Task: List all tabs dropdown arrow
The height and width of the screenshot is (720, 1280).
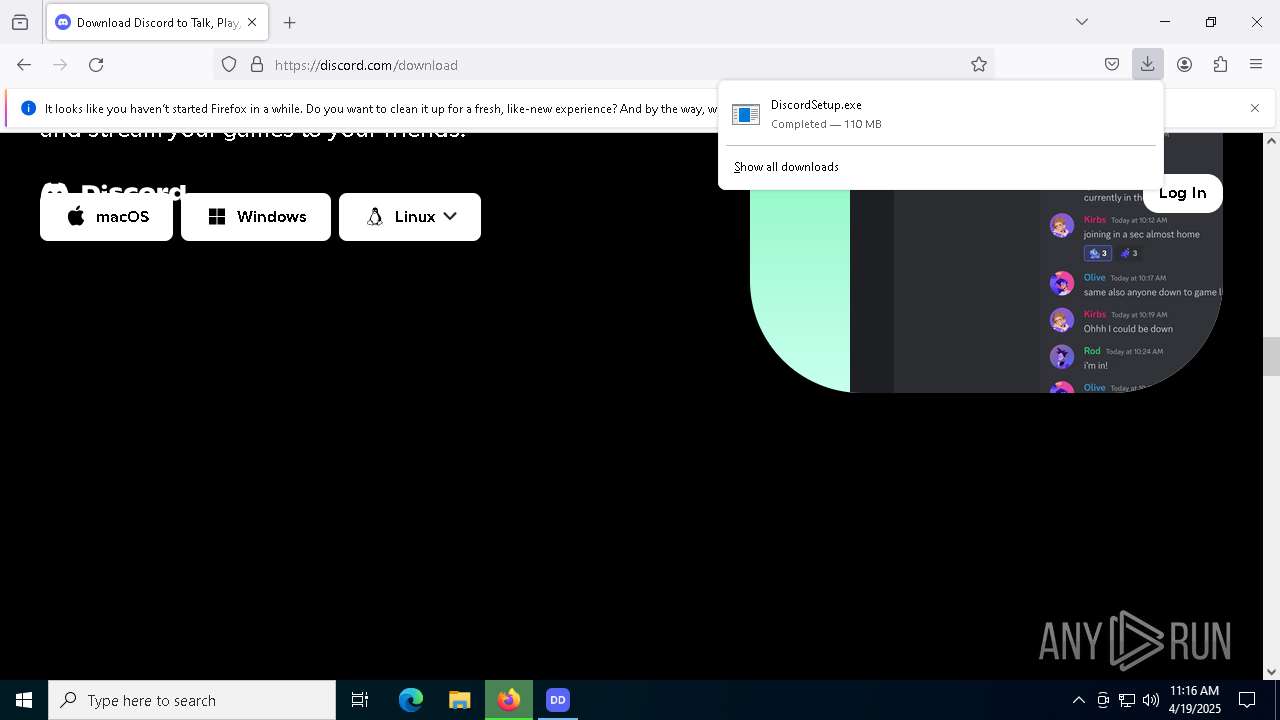Action: tap(1082, 22)
